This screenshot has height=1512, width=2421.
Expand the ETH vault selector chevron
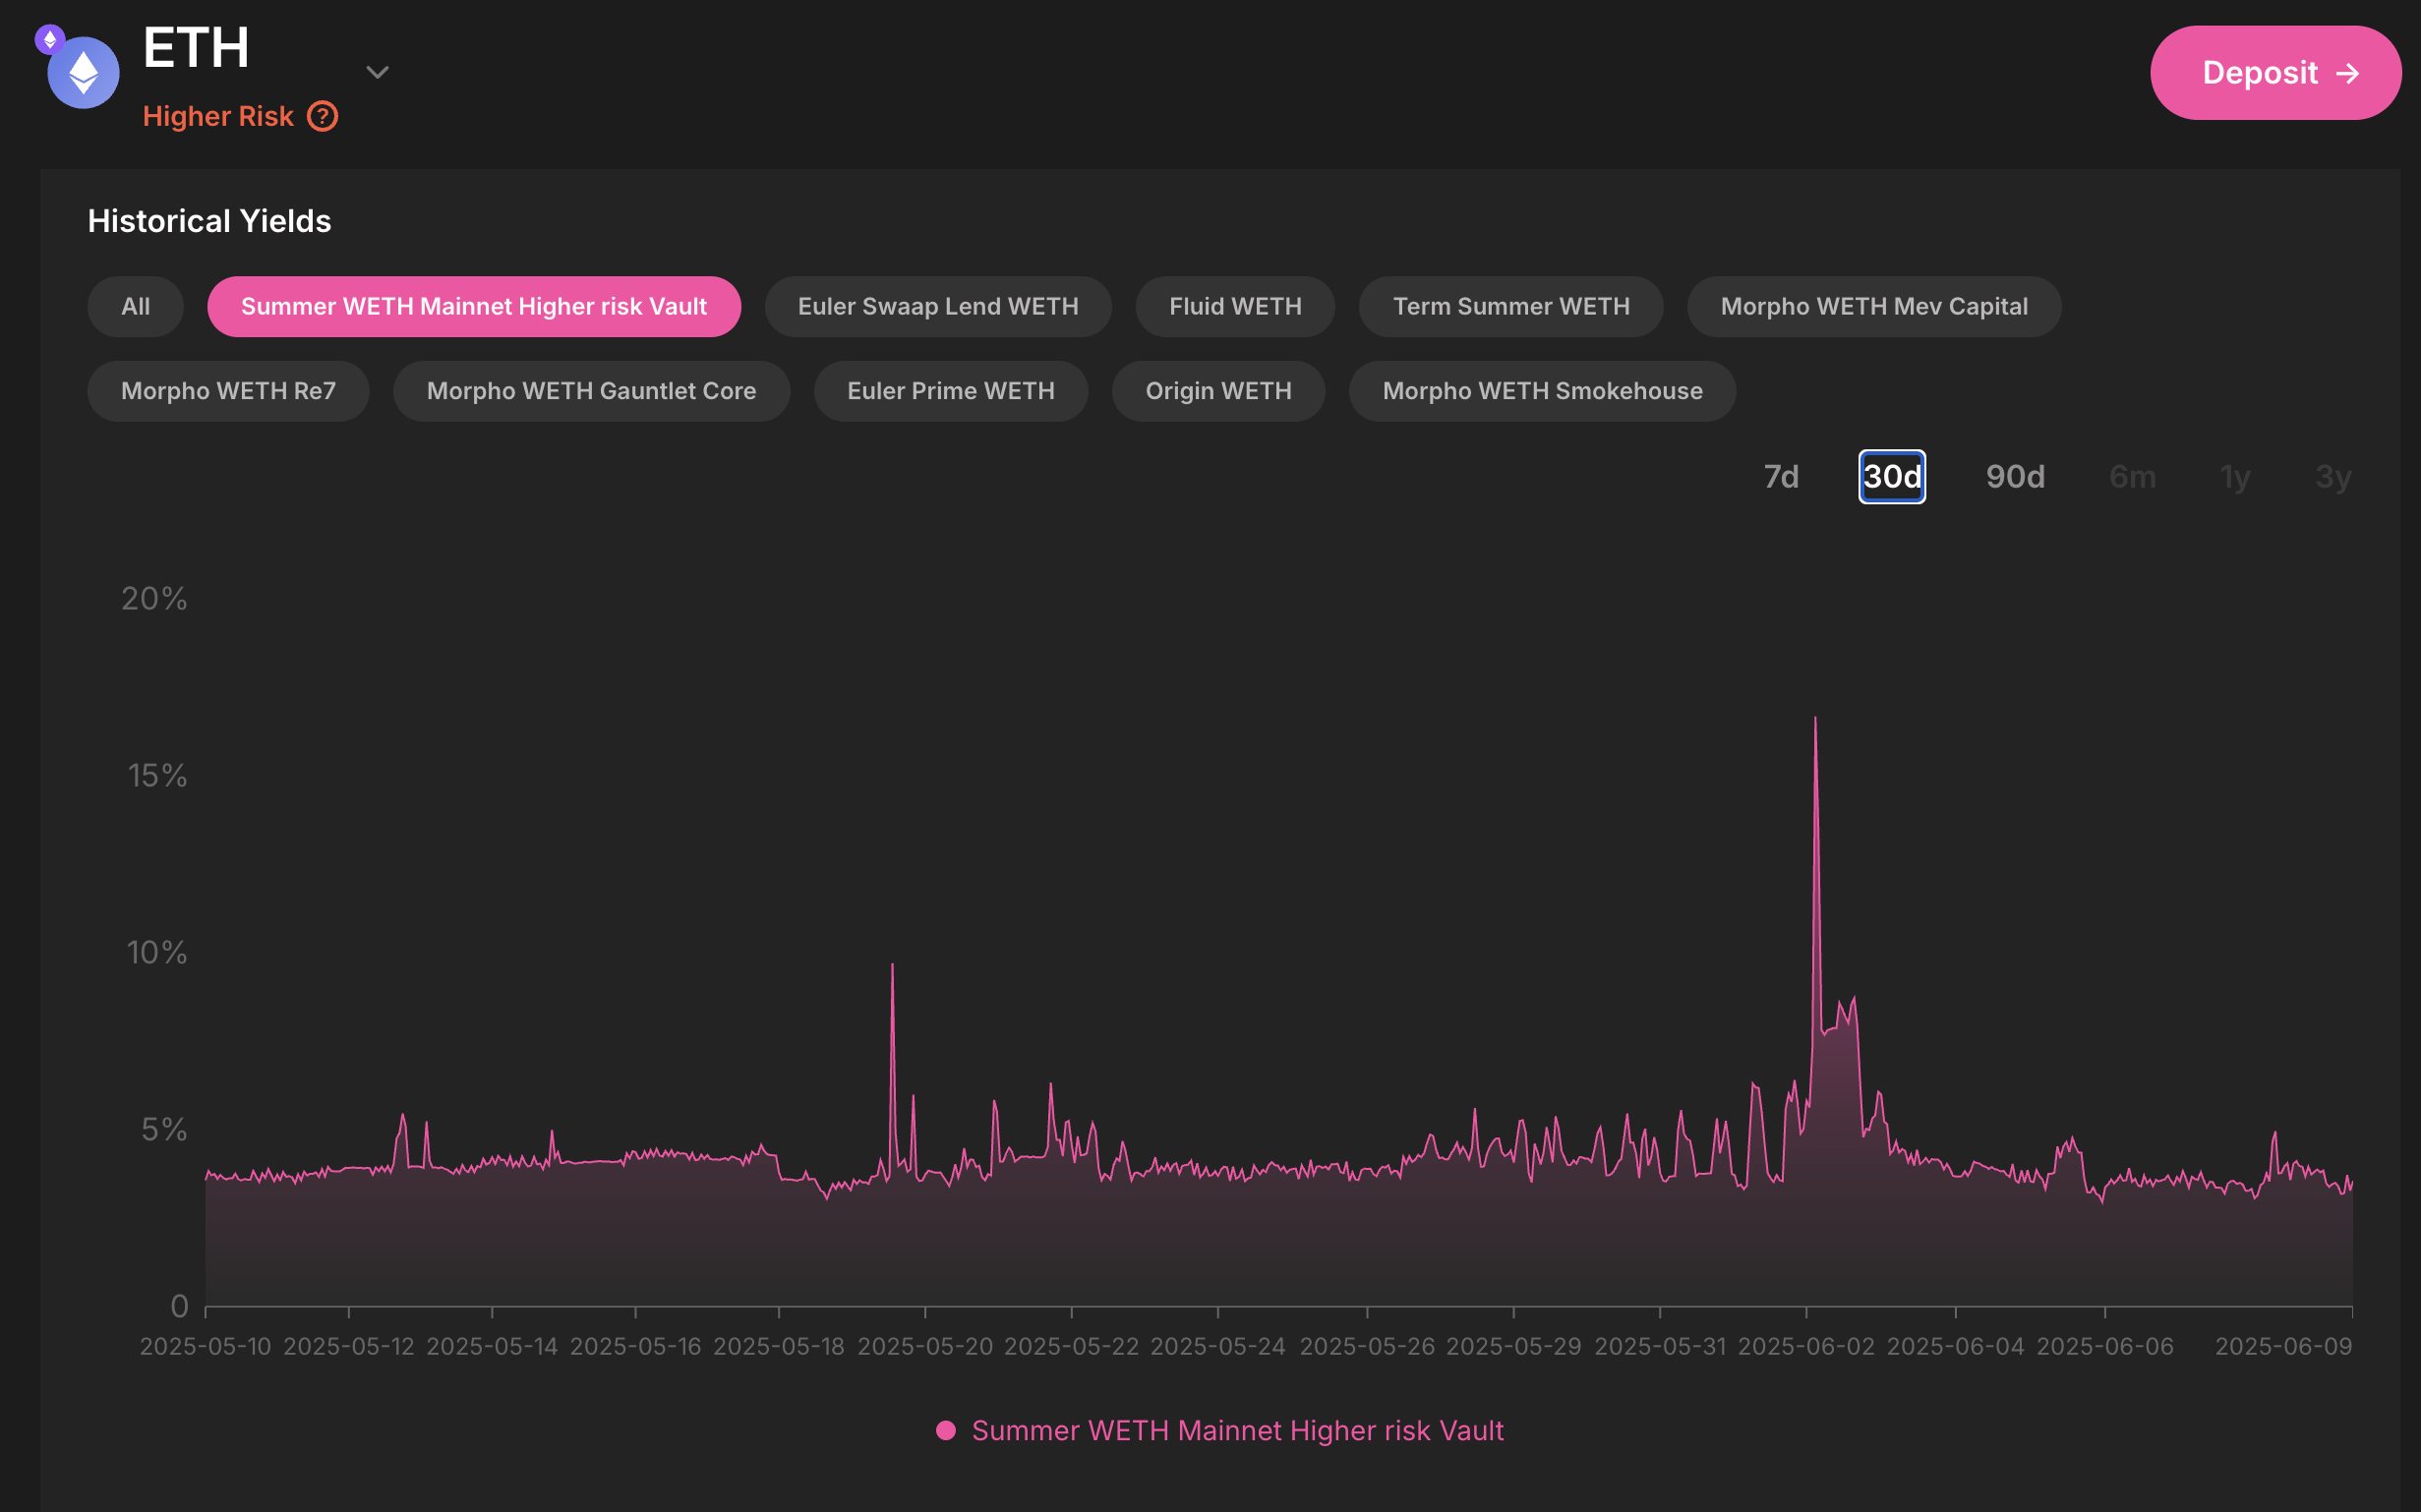point(377,72)
